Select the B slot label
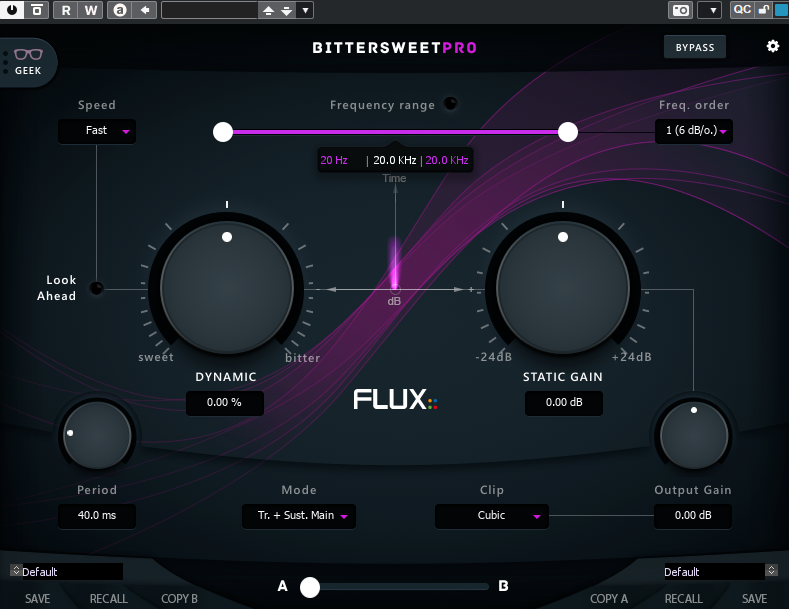 [x=503, y=586]
